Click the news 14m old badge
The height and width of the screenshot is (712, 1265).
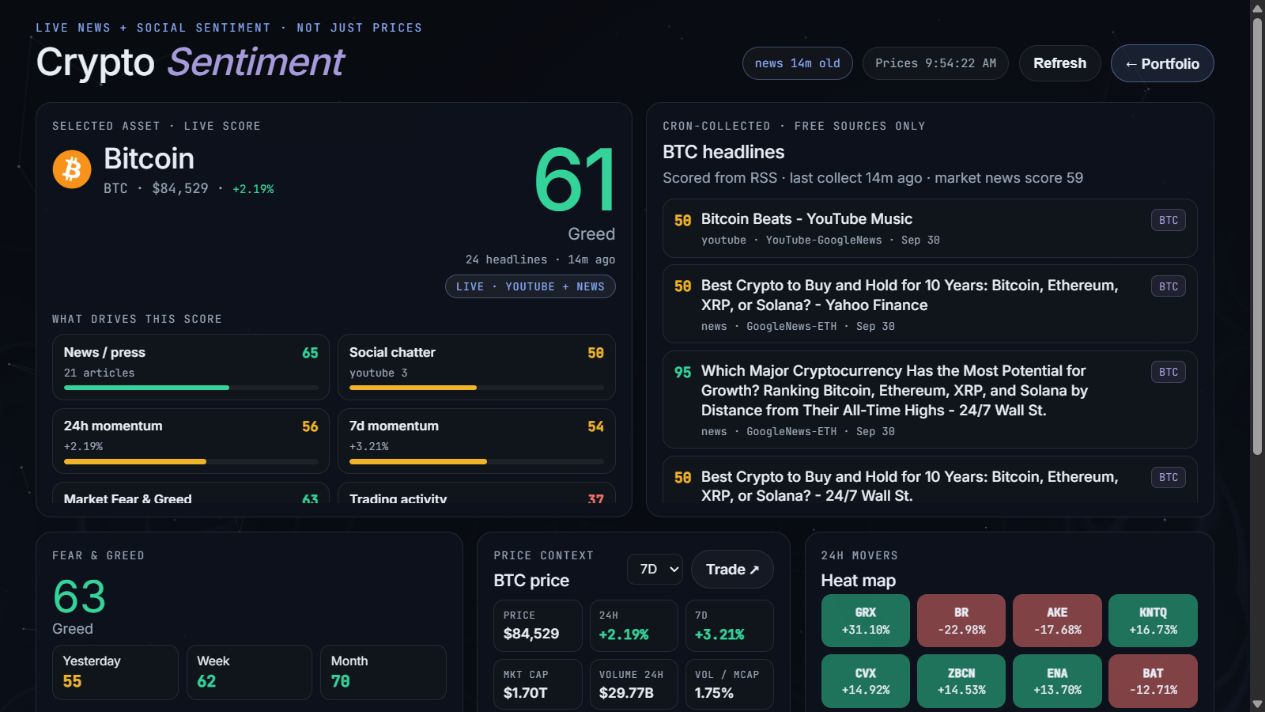[x=797, y=63]
